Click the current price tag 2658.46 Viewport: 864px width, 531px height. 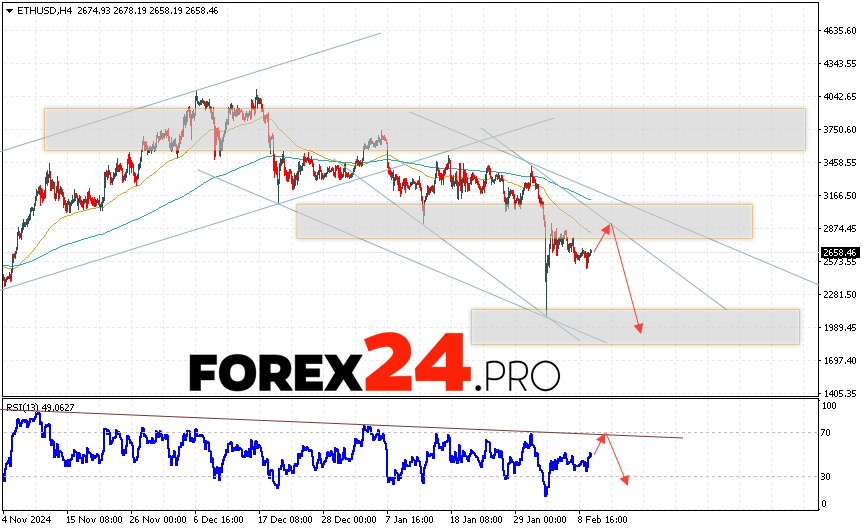(838, 253)
